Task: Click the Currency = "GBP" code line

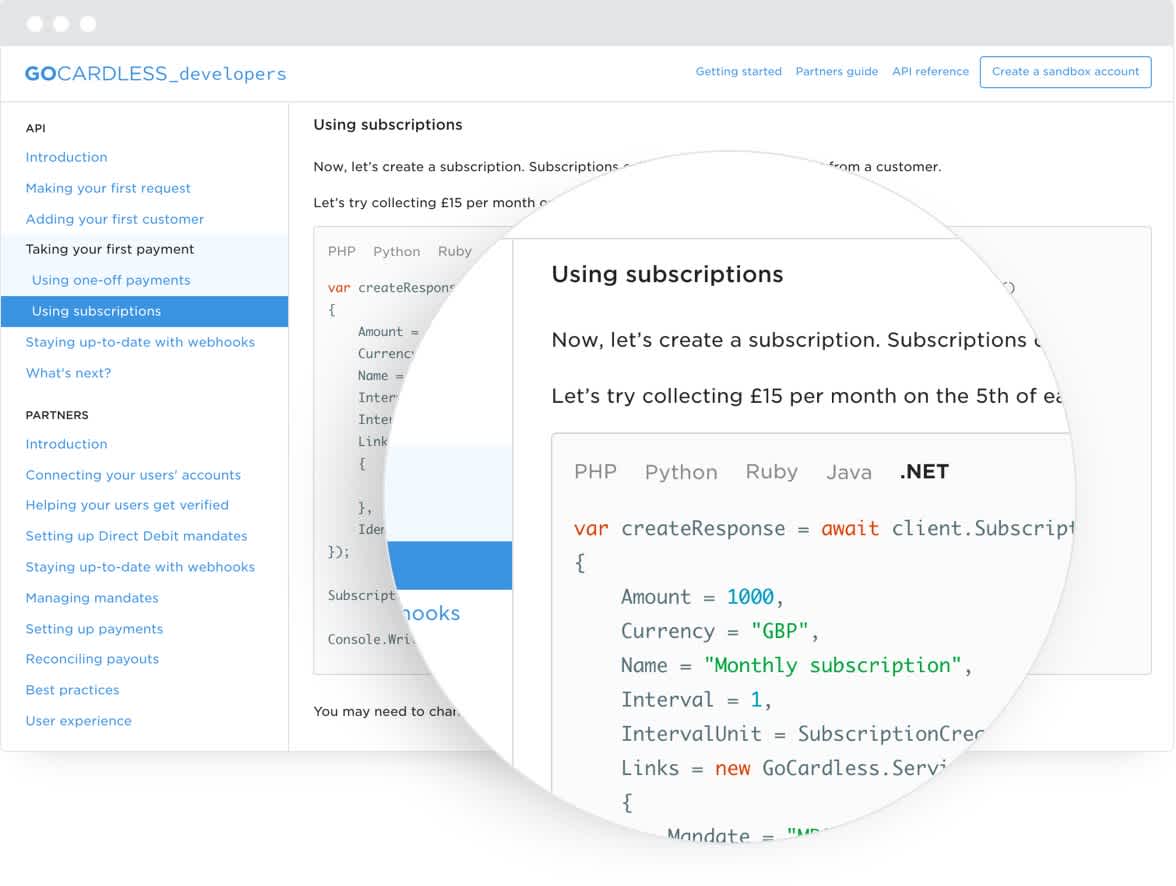Action: [719, 631]
